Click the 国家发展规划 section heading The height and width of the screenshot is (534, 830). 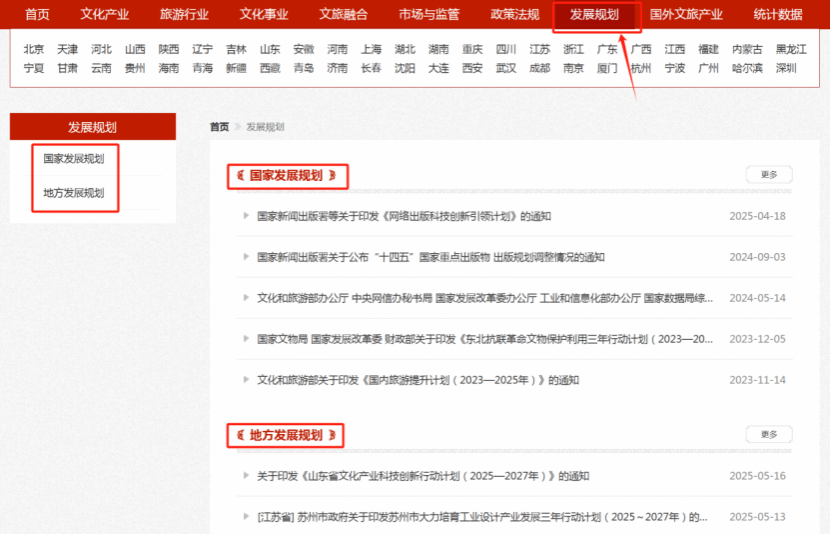[286, 176]
